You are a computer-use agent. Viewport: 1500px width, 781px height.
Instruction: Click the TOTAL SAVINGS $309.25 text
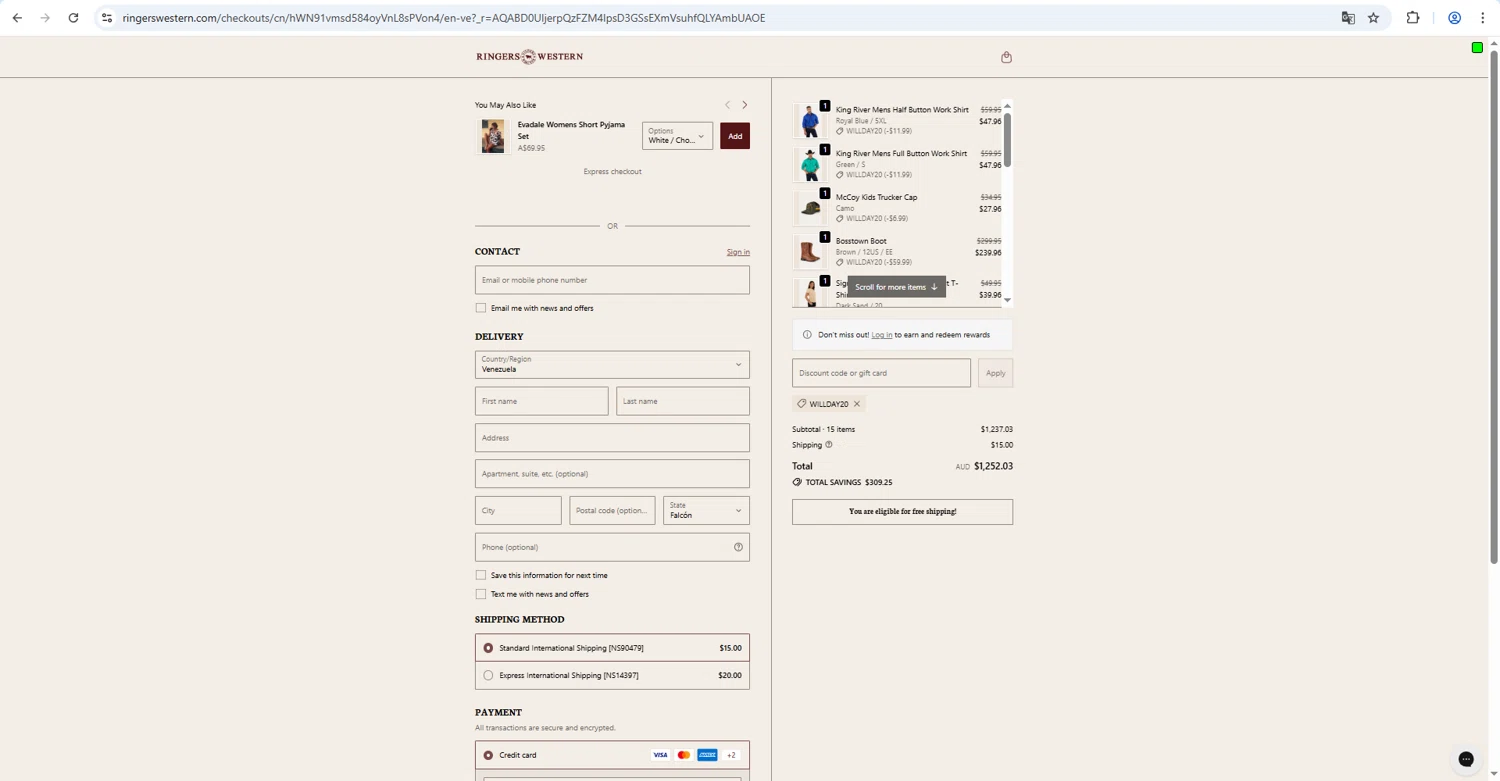(x=849, y=482)
